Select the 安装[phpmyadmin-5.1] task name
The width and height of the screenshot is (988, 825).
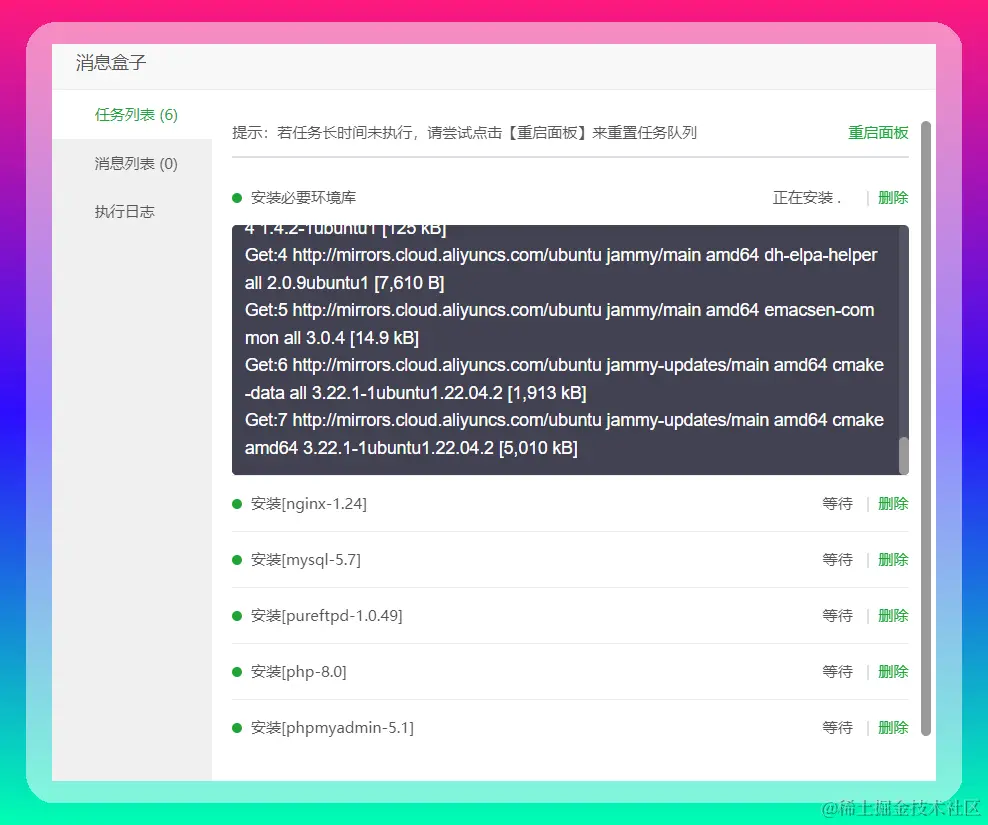point(332,728)
